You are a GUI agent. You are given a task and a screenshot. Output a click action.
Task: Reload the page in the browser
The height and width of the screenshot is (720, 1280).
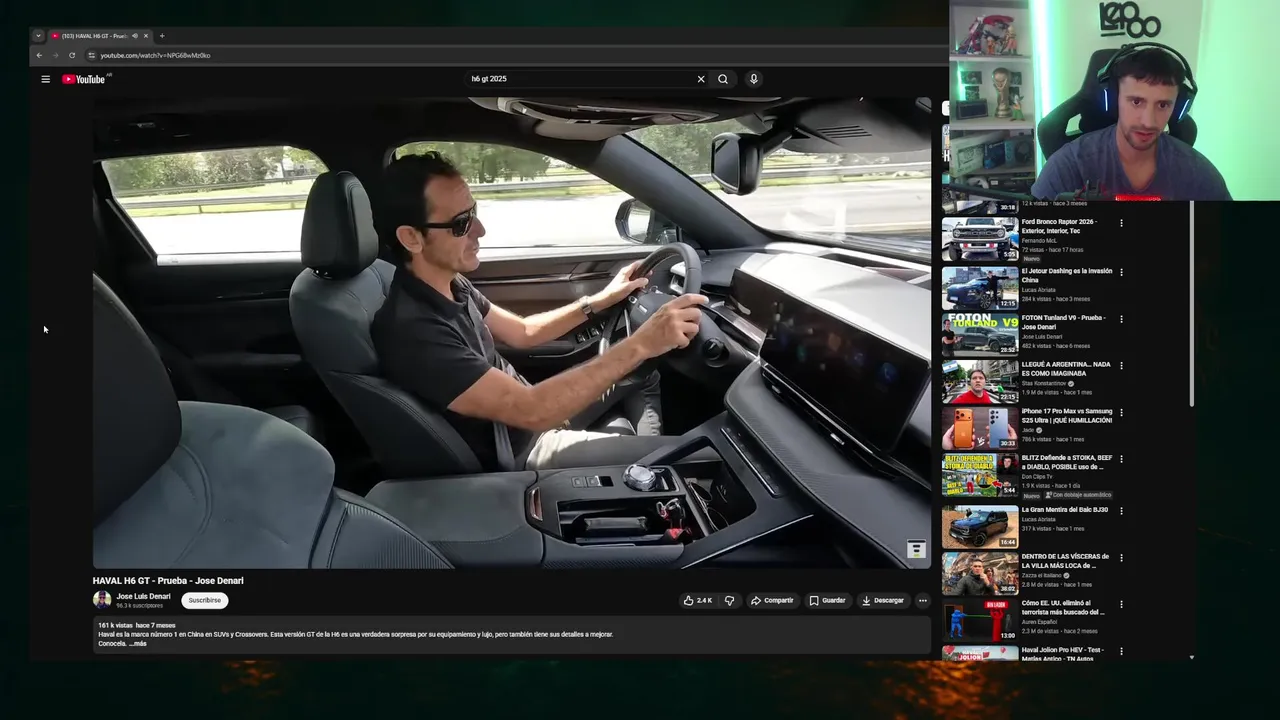pos(72,55)
